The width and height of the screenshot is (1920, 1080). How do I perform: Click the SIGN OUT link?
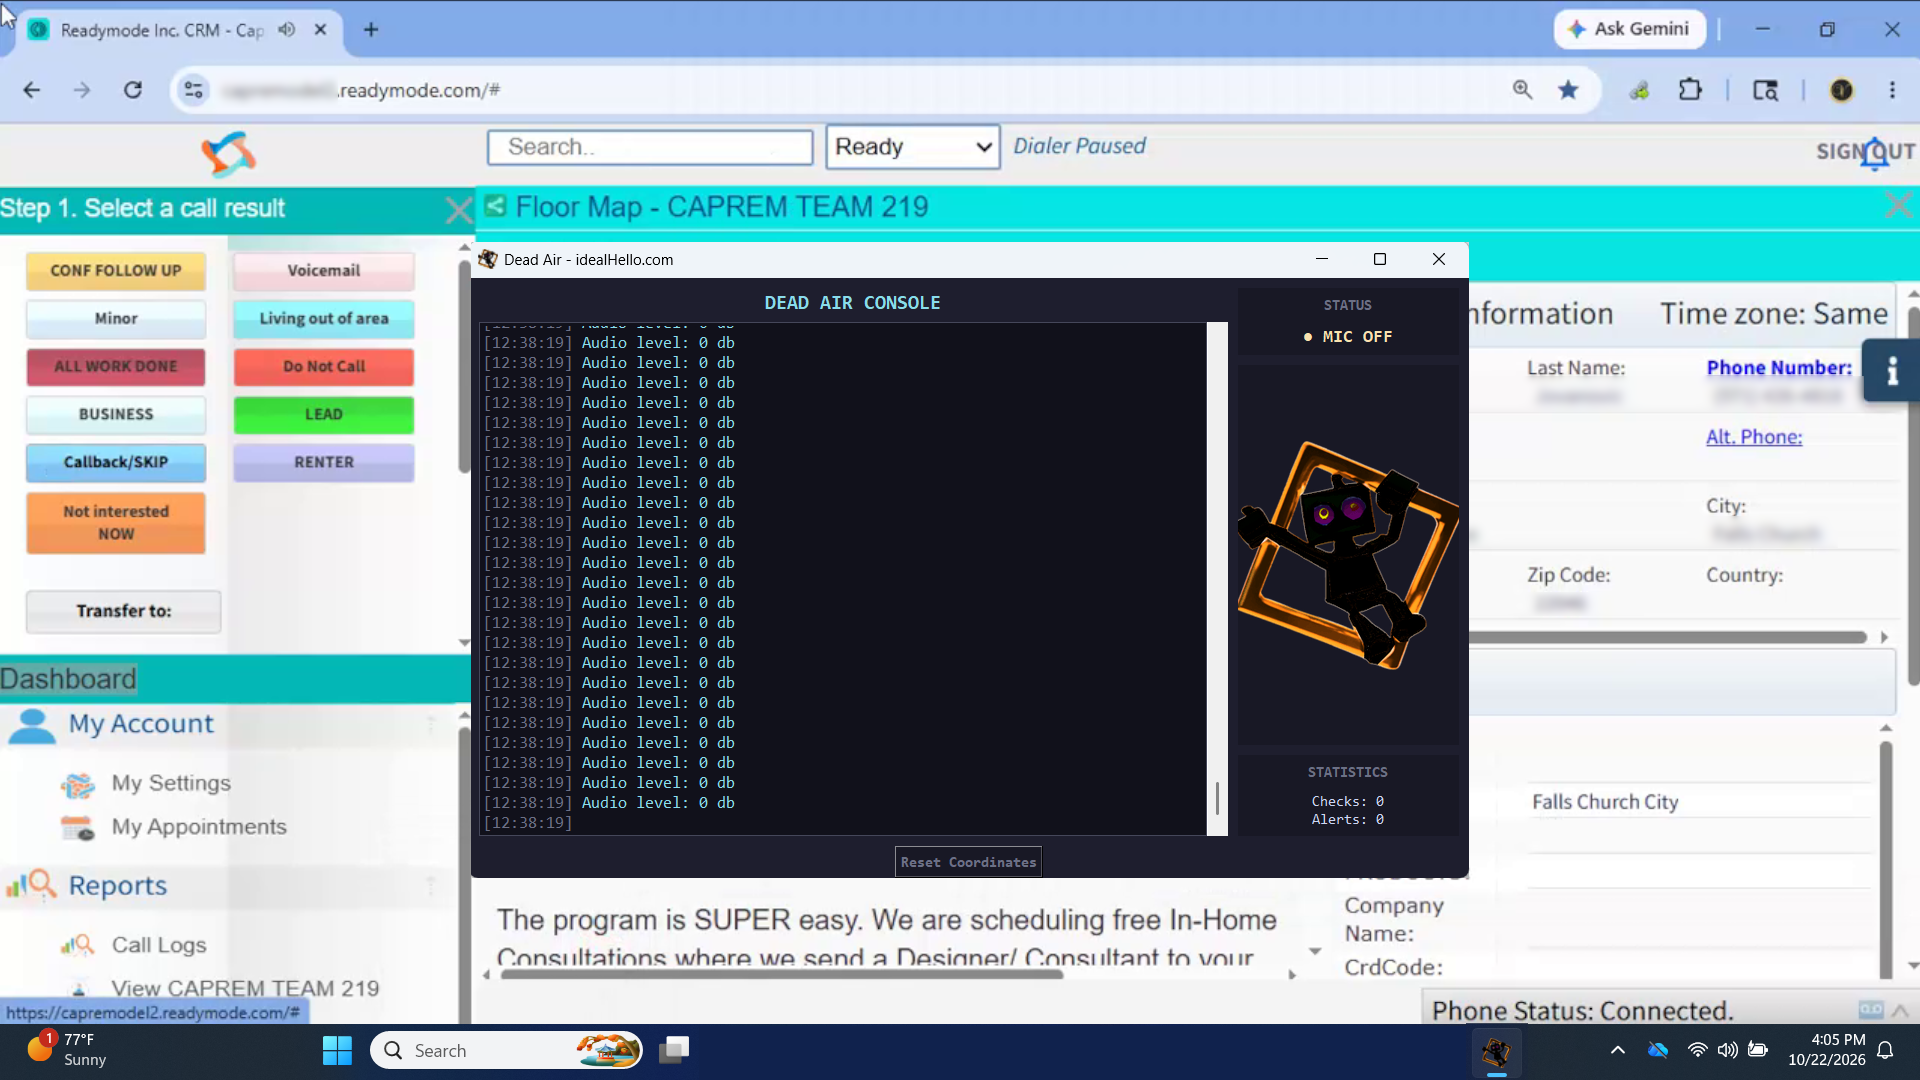point(1865,151)
